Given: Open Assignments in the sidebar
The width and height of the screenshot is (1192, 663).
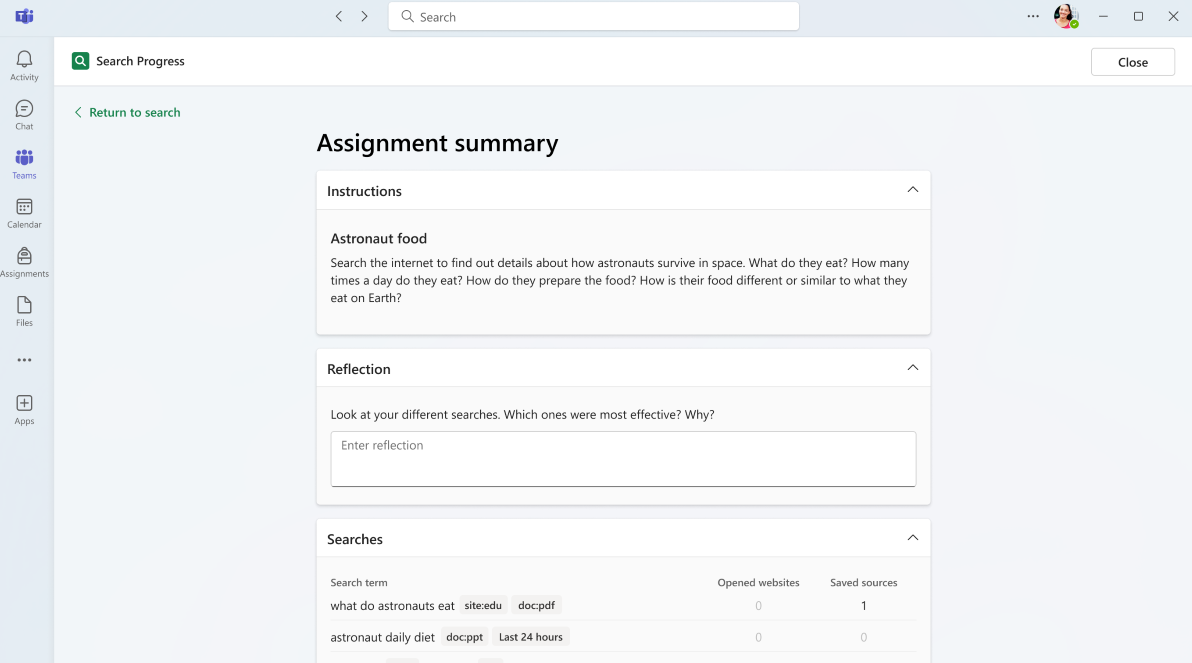Looking at the screenshot, I should pos(24,262).
